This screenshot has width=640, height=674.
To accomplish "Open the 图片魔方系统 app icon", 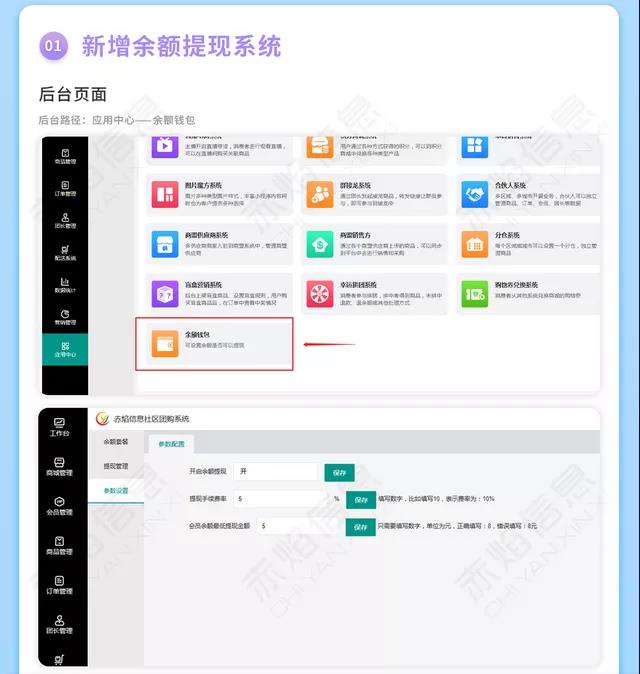I will 164,194.
